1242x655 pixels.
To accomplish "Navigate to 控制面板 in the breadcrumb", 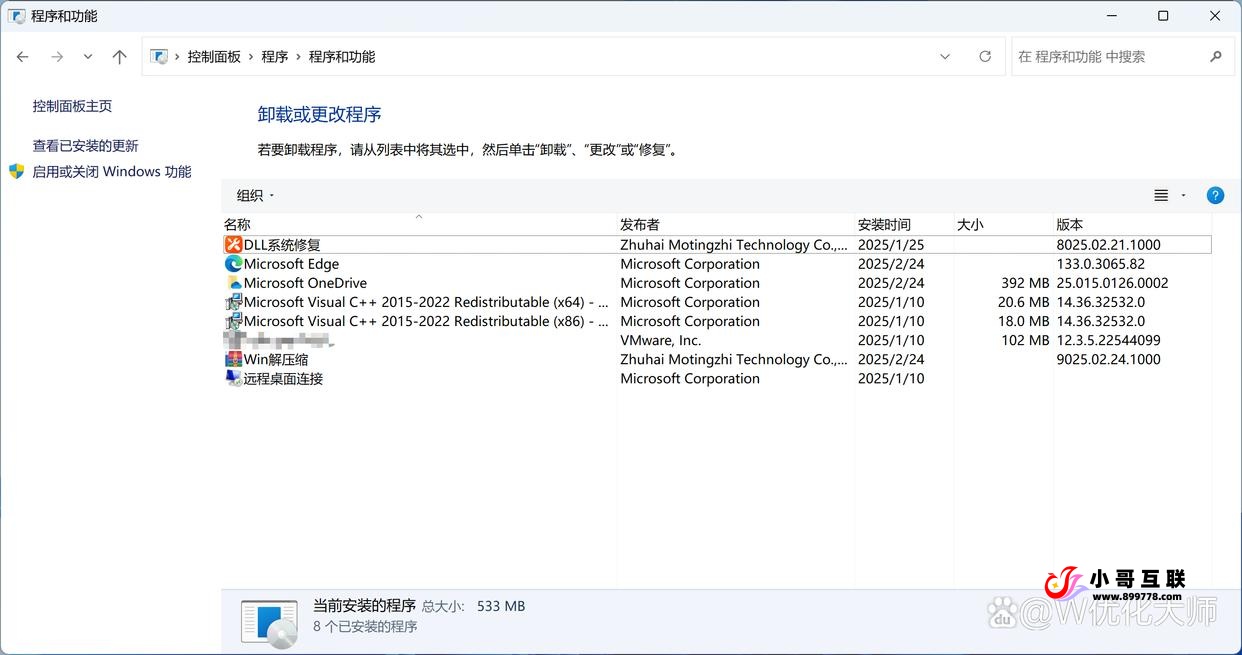I will (x=217, y=56).
